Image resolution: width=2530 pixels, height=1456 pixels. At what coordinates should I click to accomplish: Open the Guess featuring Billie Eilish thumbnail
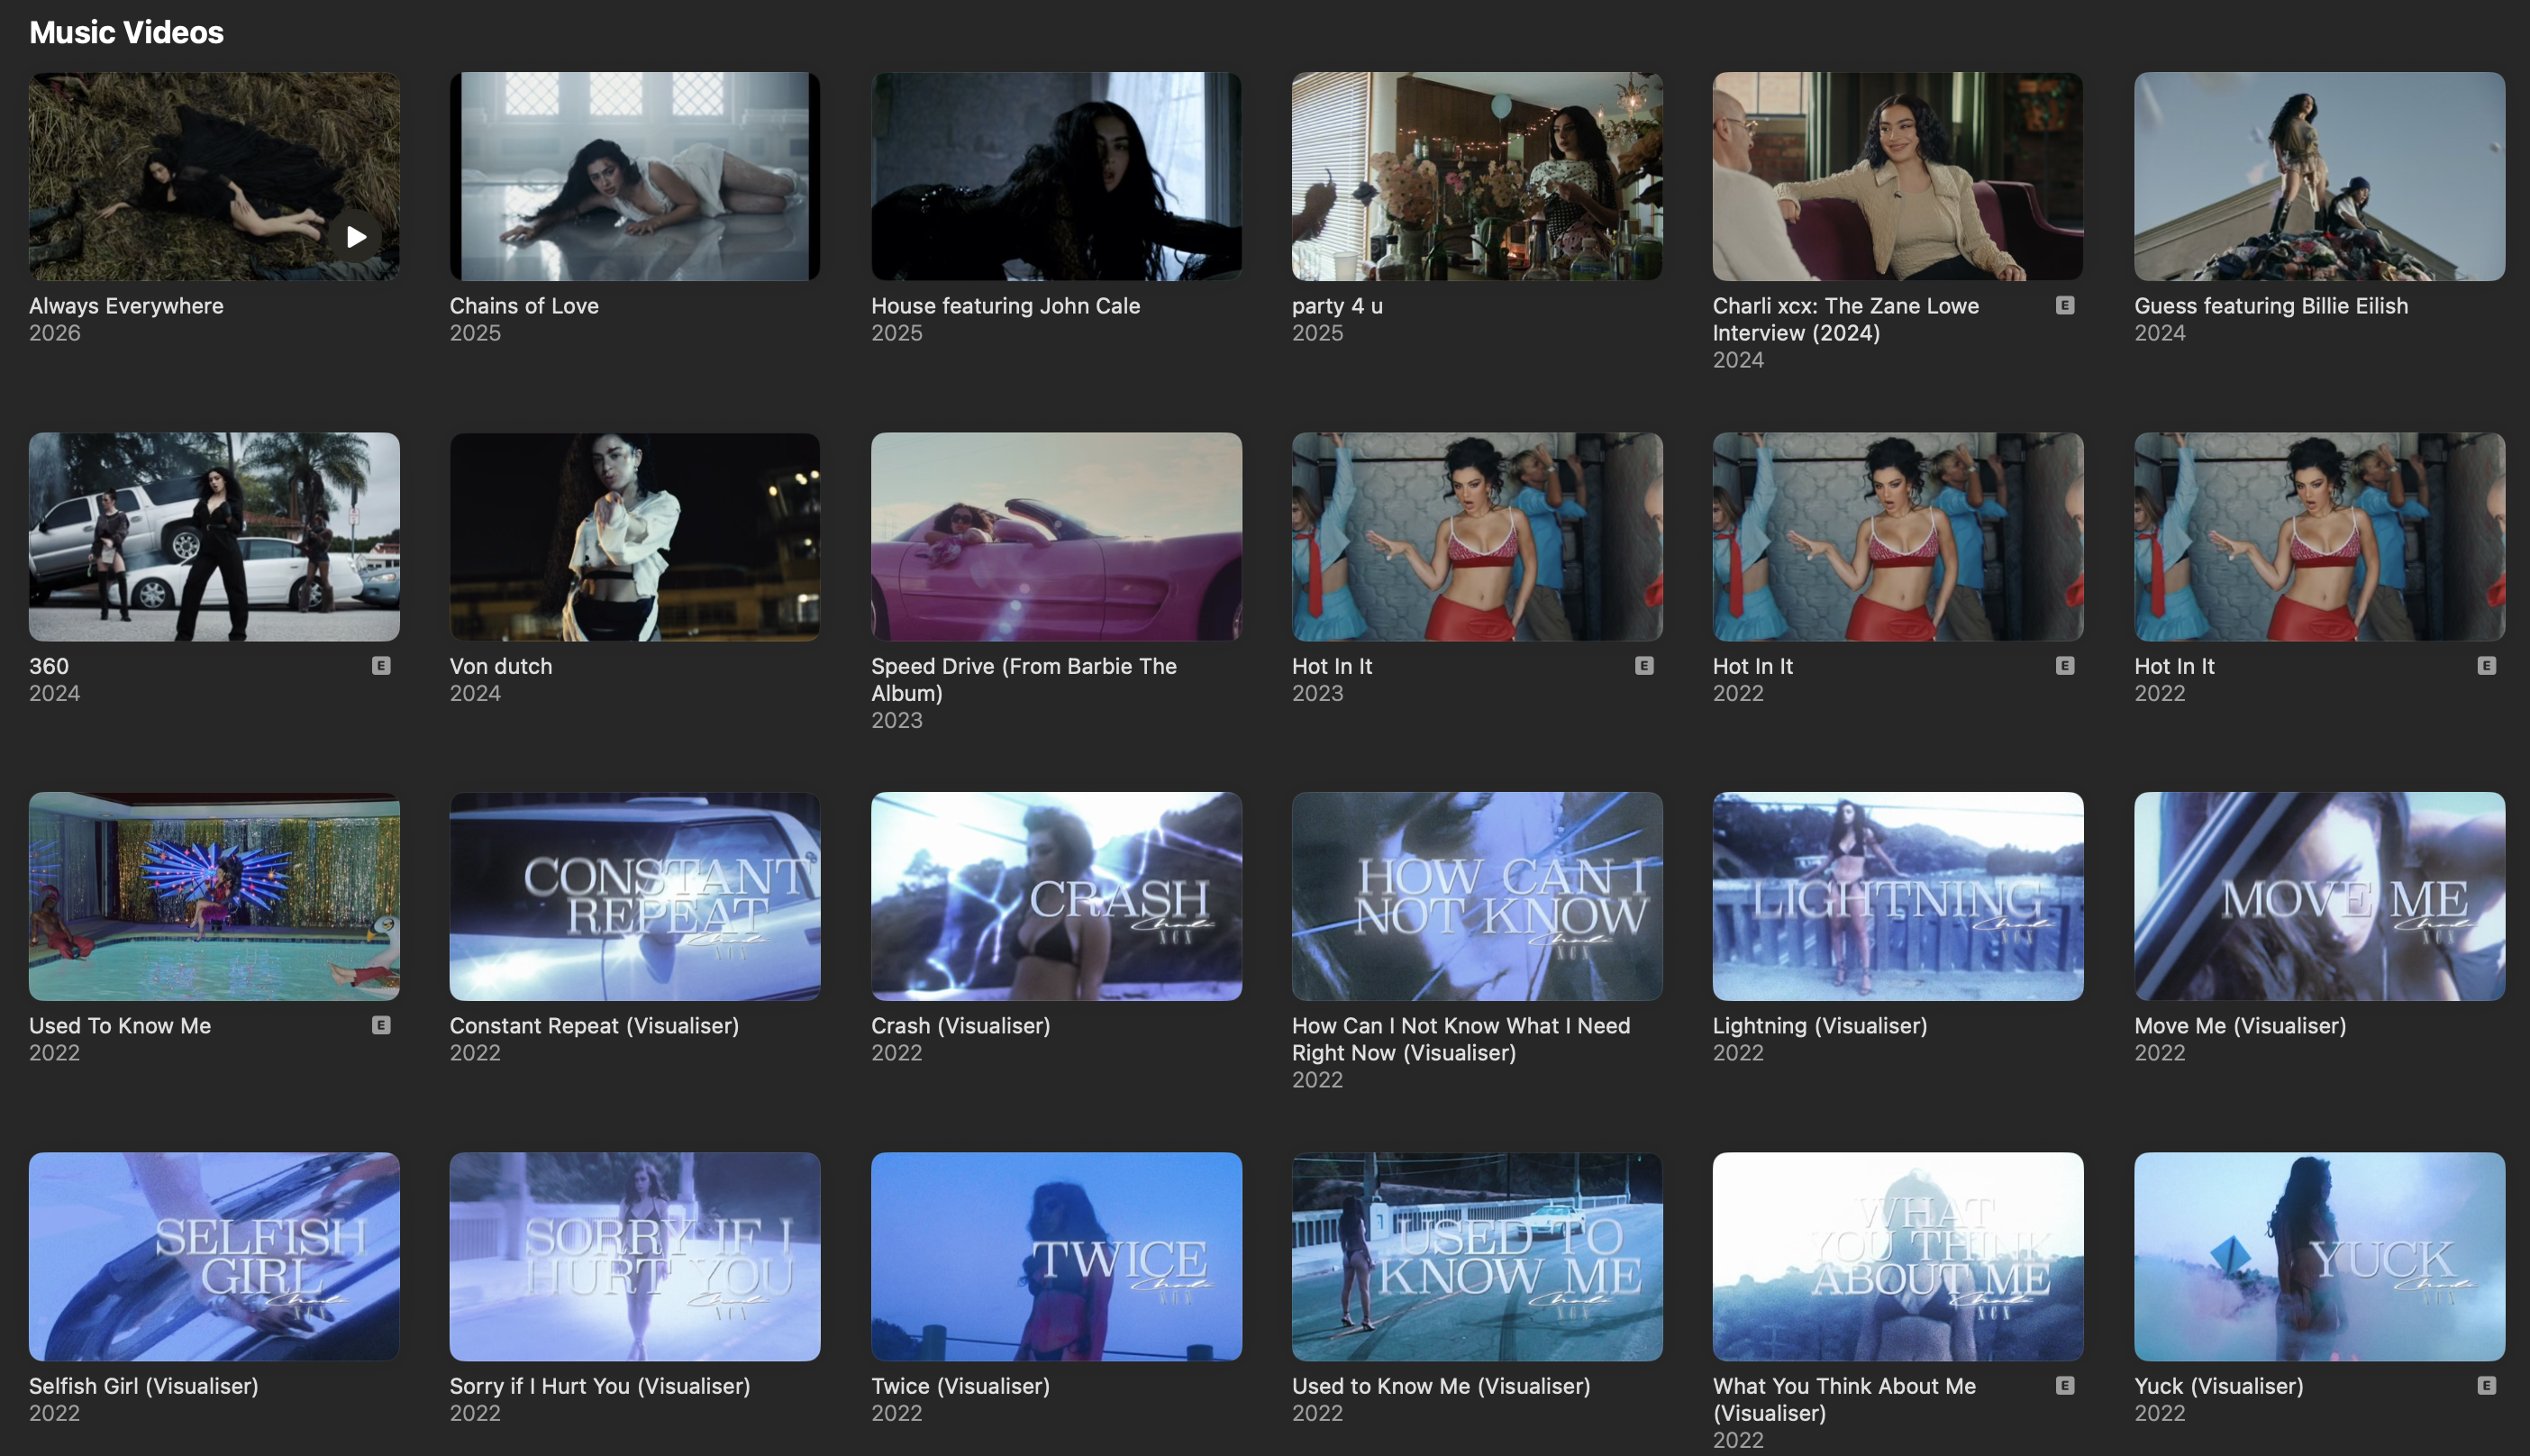pyautogui.click(x=2319, y=176)
